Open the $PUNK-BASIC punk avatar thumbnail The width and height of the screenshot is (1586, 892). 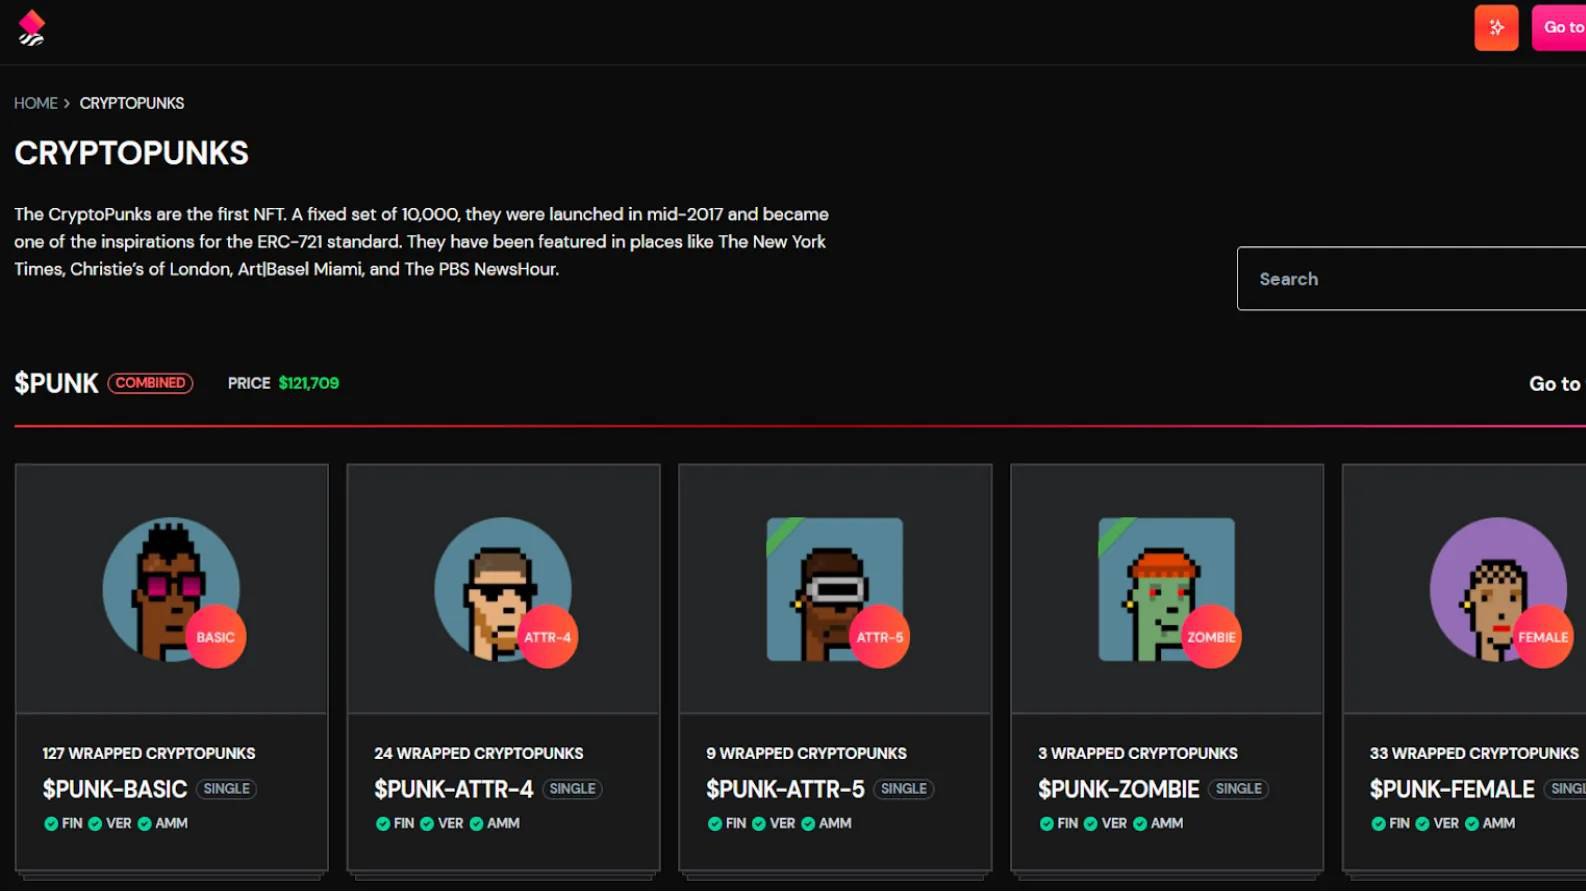pyautogui.click(x=171, y=589)
